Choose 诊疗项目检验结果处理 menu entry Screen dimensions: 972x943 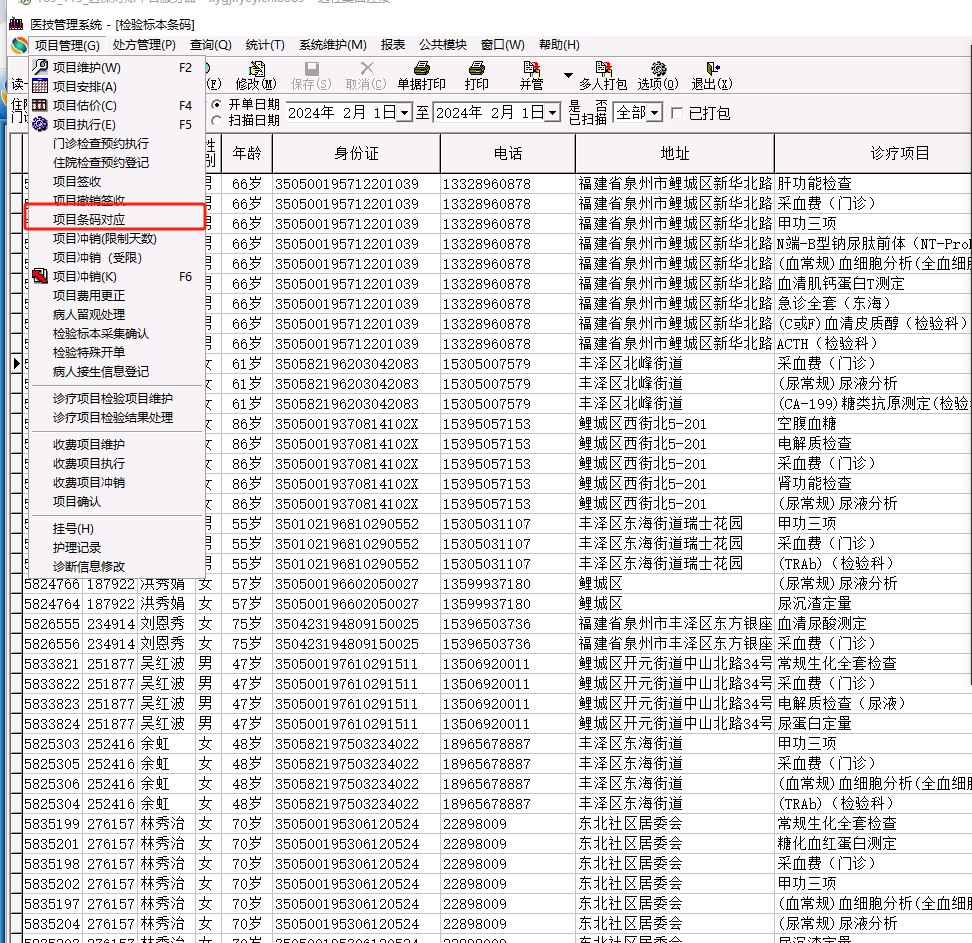click(115, 418)
